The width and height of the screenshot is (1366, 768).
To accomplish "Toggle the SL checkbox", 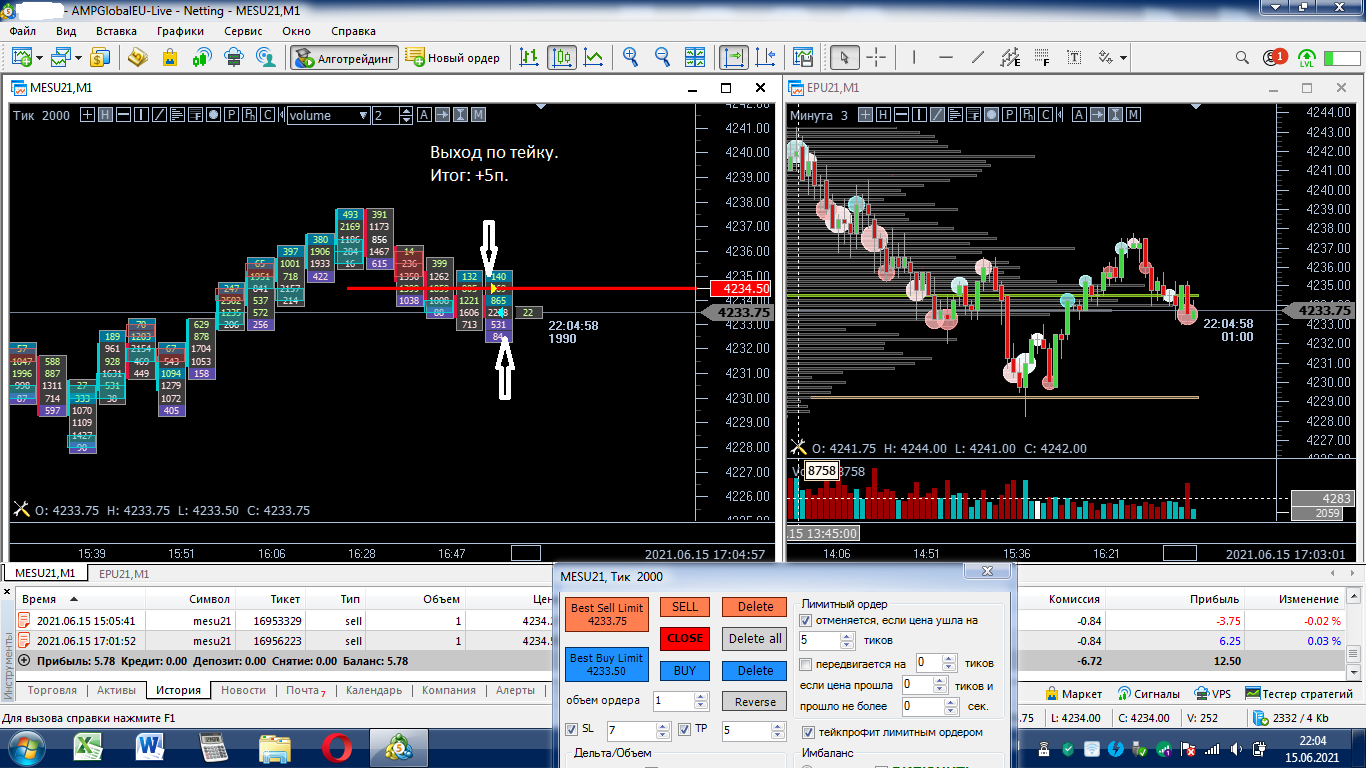I will tap(571, 729).
